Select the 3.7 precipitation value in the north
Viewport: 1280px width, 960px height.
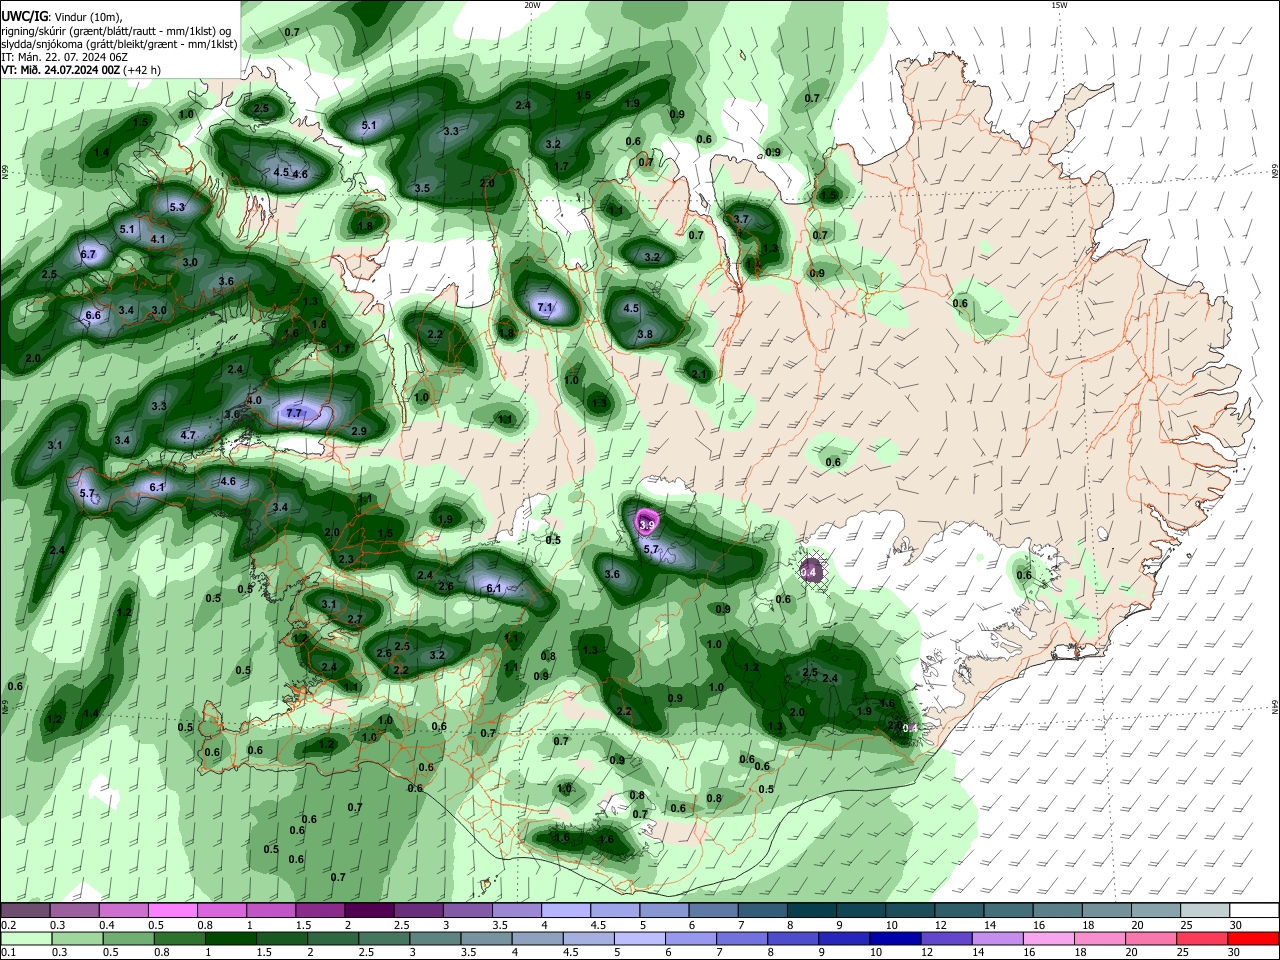click(741, 220)
